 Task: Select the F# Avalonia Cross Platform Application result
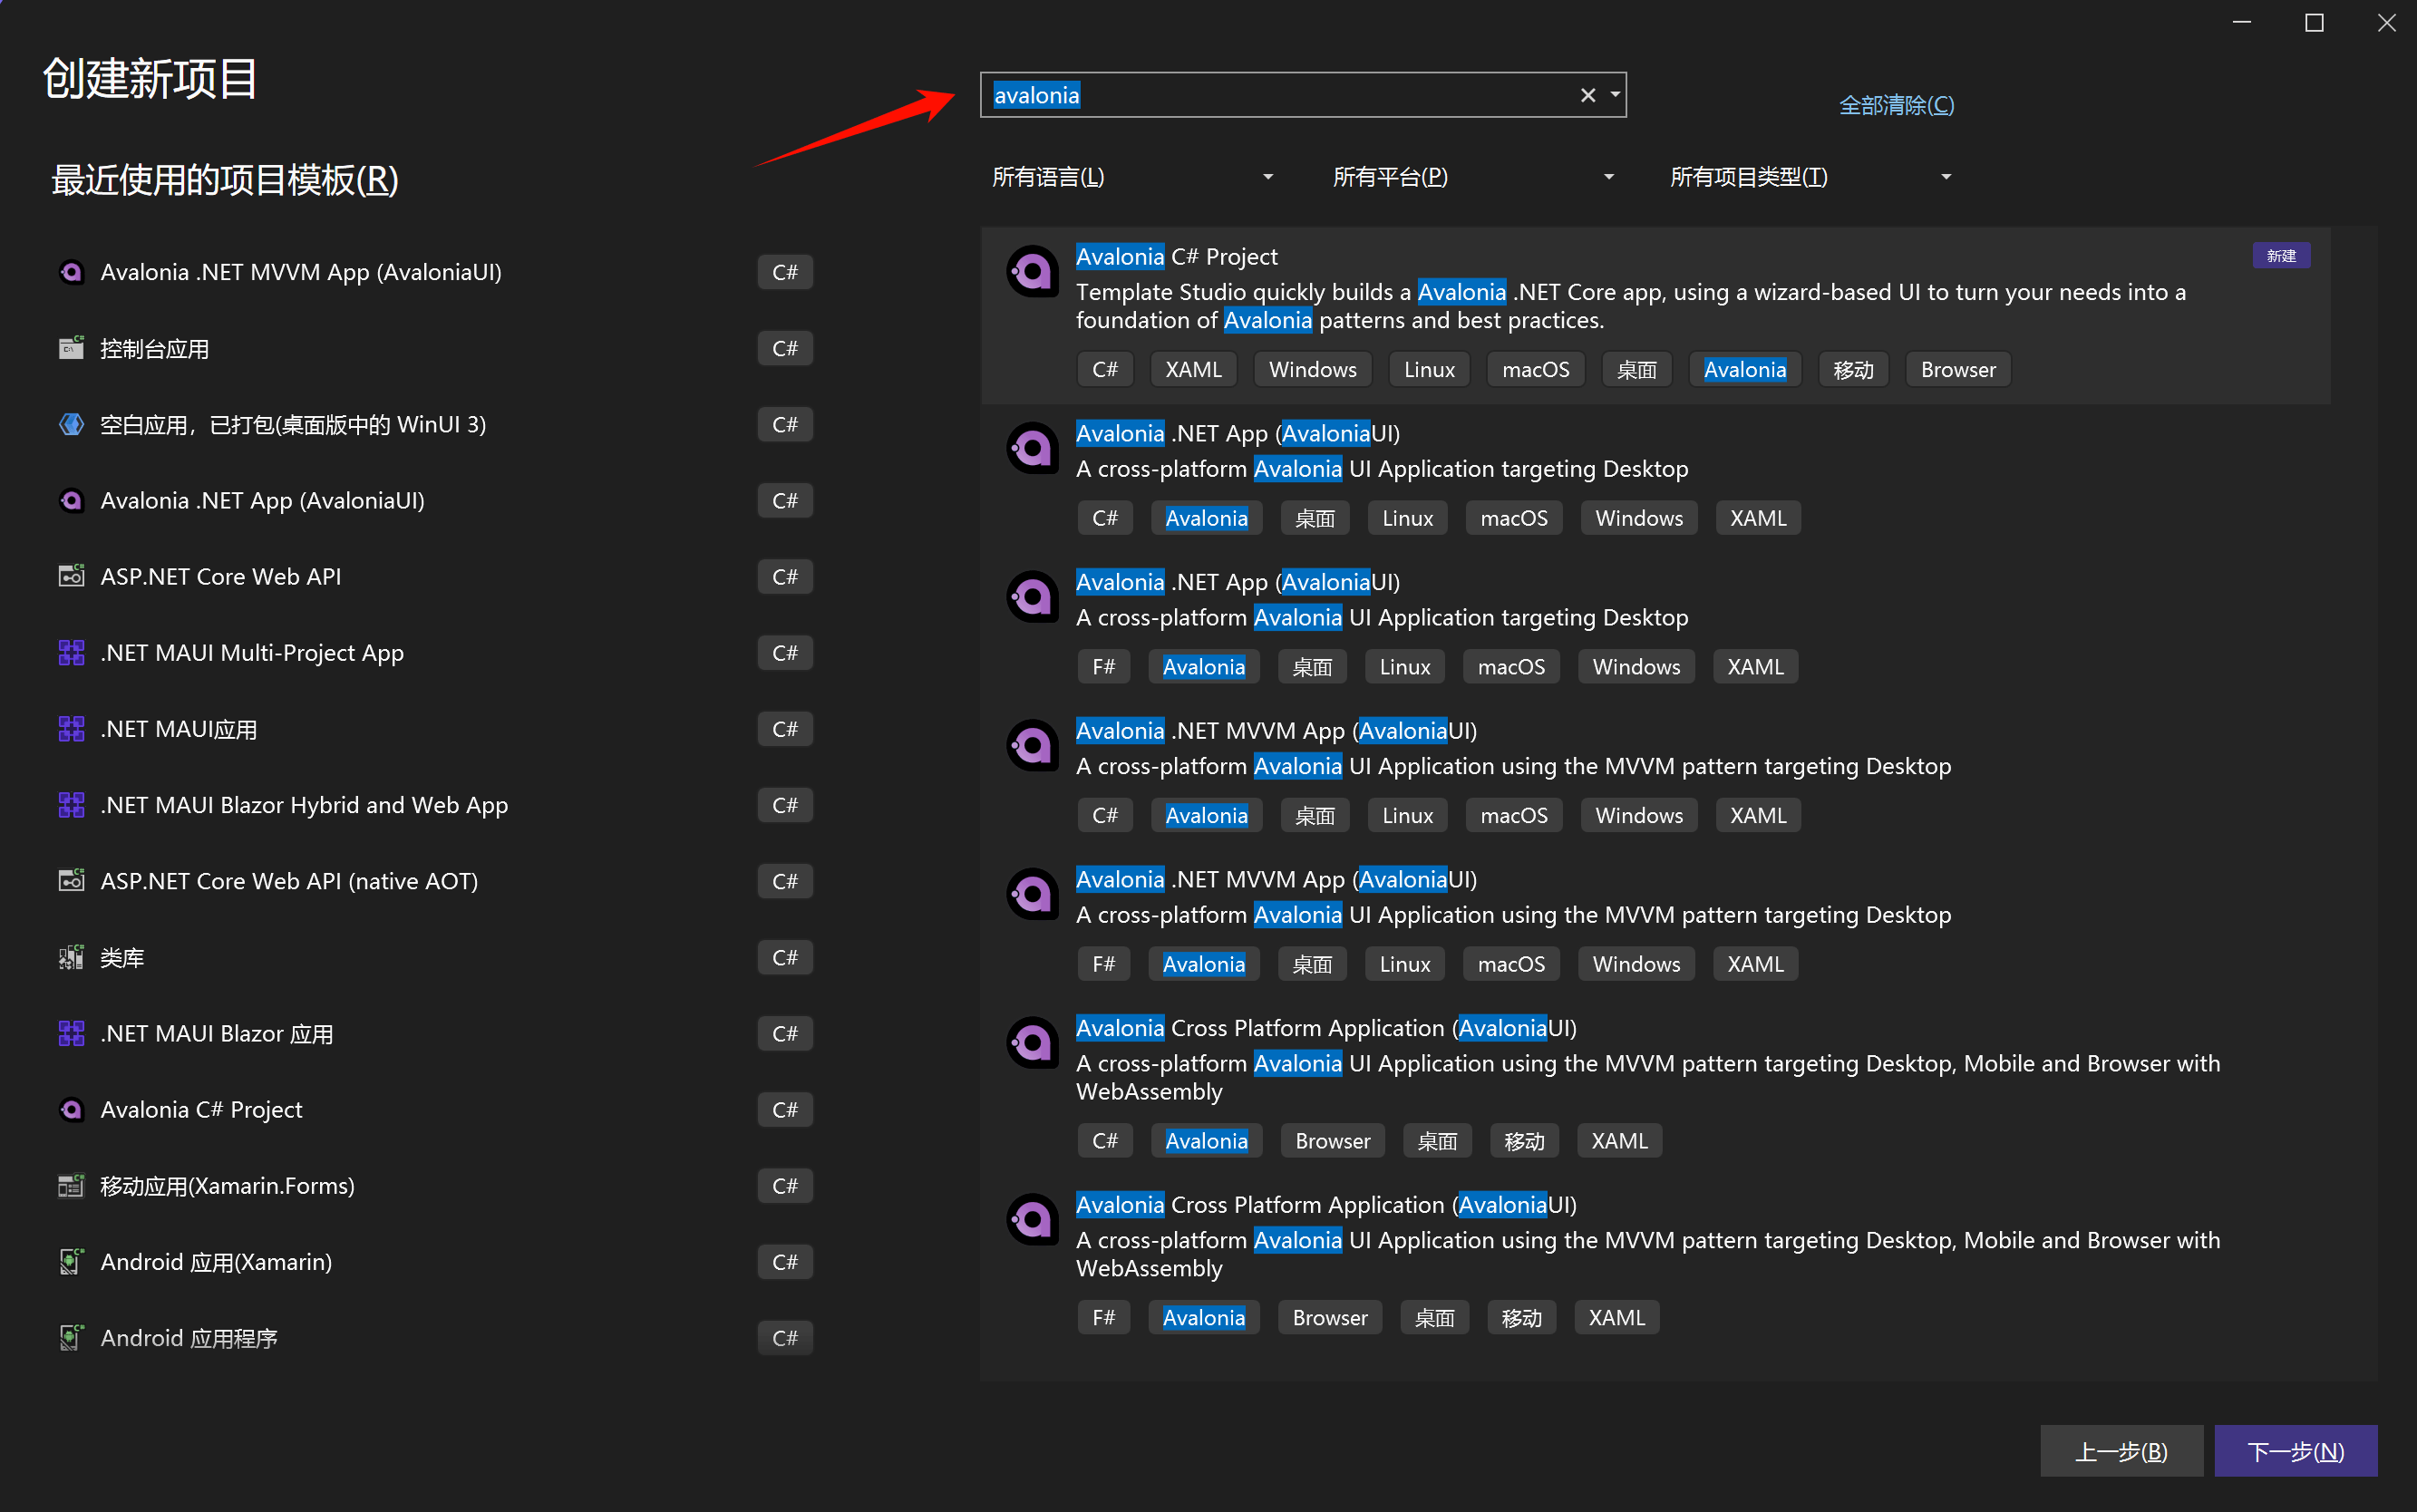coord(1655,1262)
